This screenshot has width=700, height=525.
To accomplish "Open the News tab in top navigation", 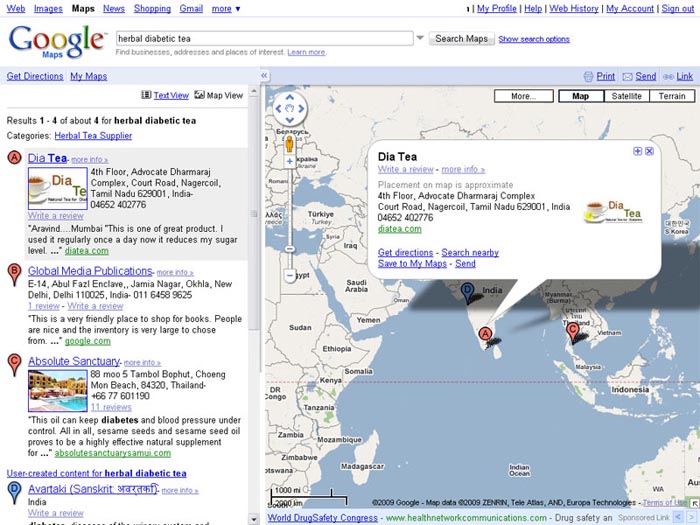I will [114, 8].
